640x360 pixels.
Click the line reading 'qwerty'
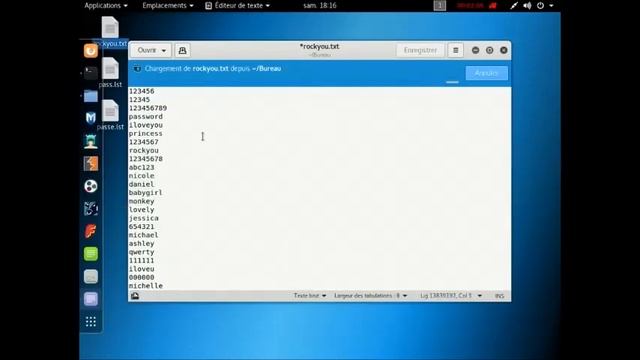coord(142,252)
